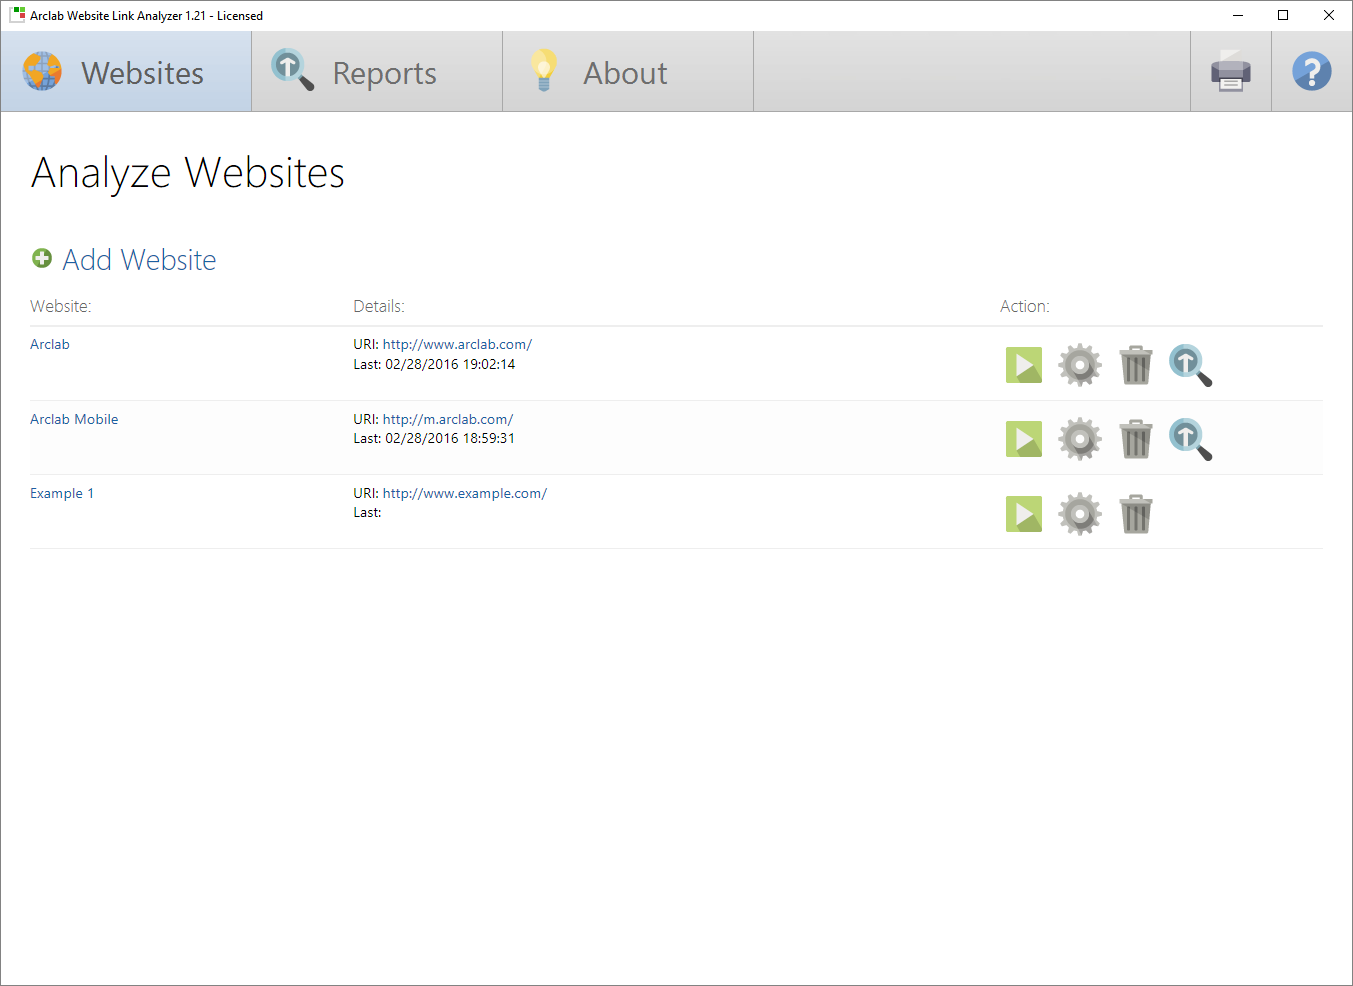The image size is (1353, 986).
Task: Click the application icon in title bar
Action: (x=17, y=15)
